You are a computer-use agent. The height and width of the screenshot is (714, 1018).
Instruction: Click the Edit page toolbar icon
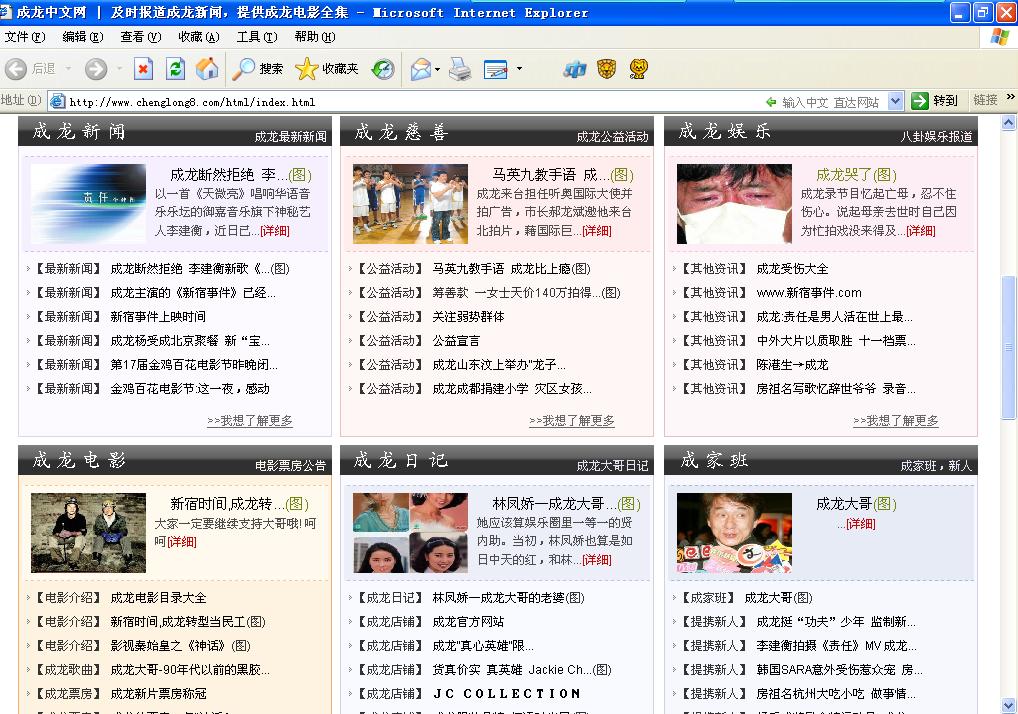point(496,69)
